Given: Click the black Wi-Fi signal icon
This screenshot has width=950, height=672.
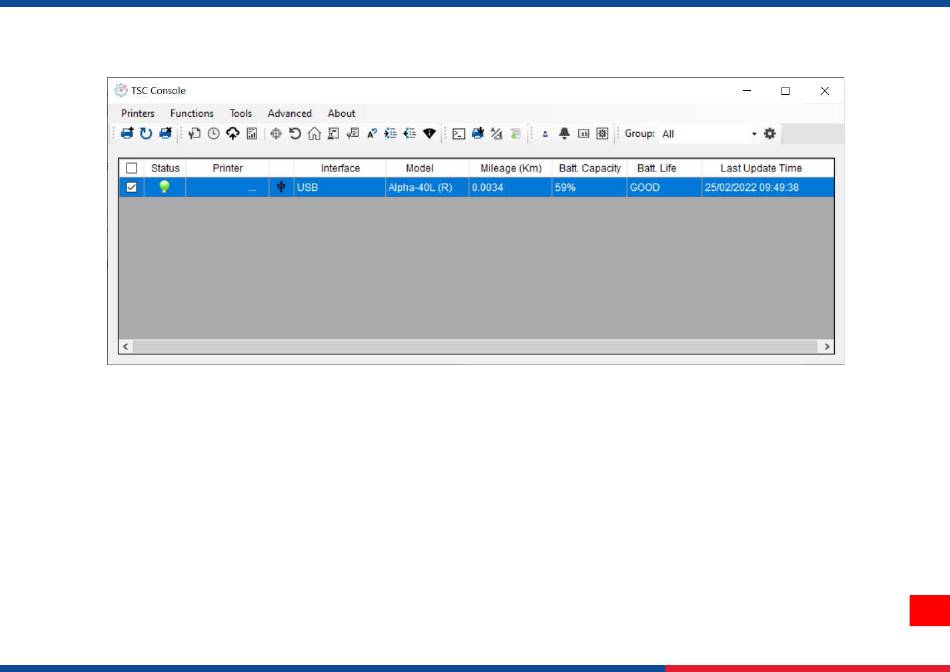Looking at the screenshot, I should [430, 133].
